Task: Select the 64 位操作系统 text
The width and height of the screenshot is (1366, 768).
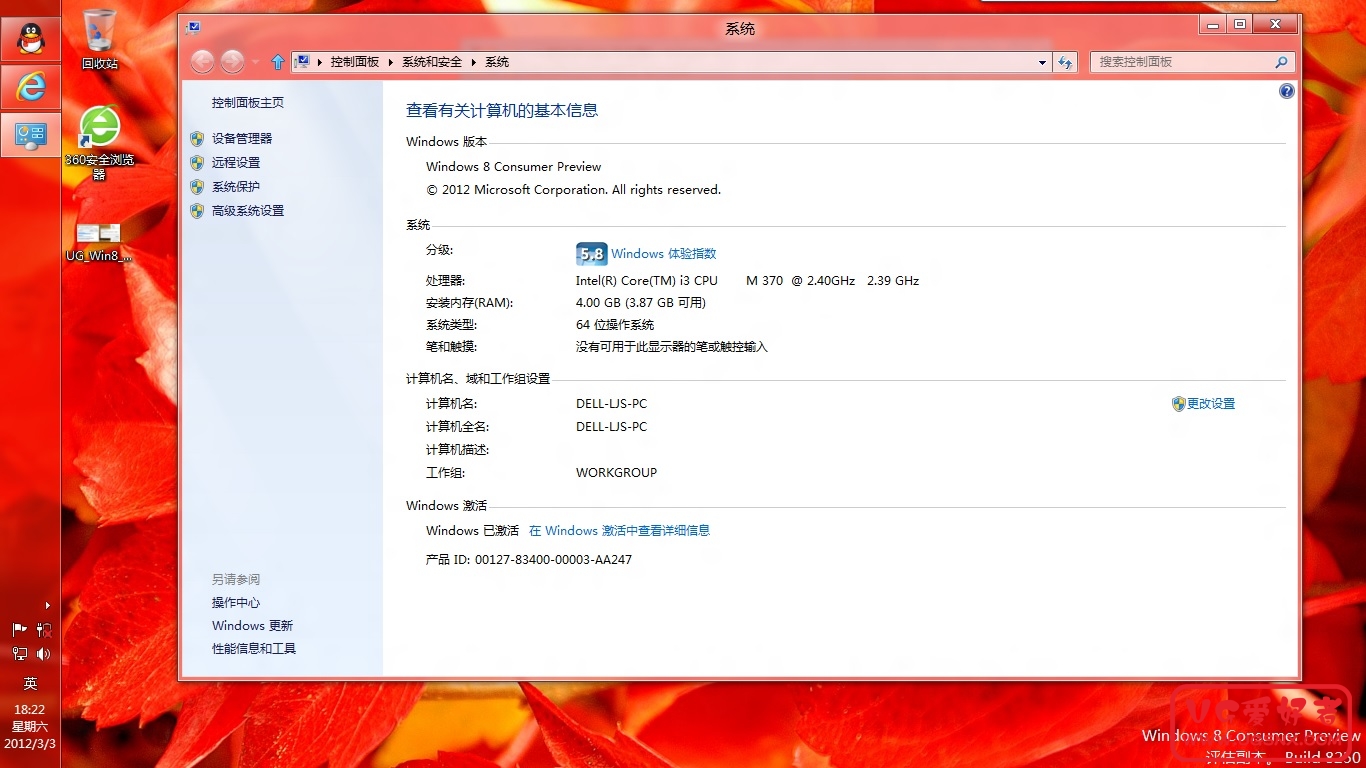Action: pyautogui.click(x=615, y=325)
